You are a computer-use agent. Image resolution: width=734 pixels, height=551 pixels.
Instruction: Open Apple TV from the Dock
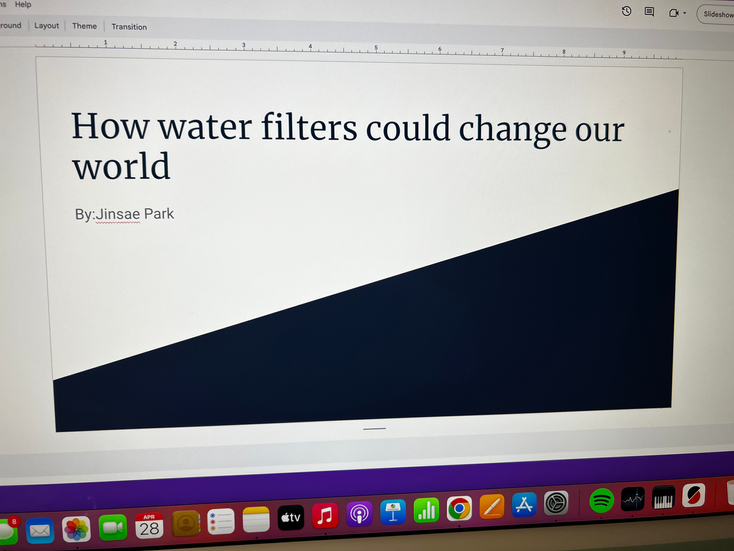291,517
